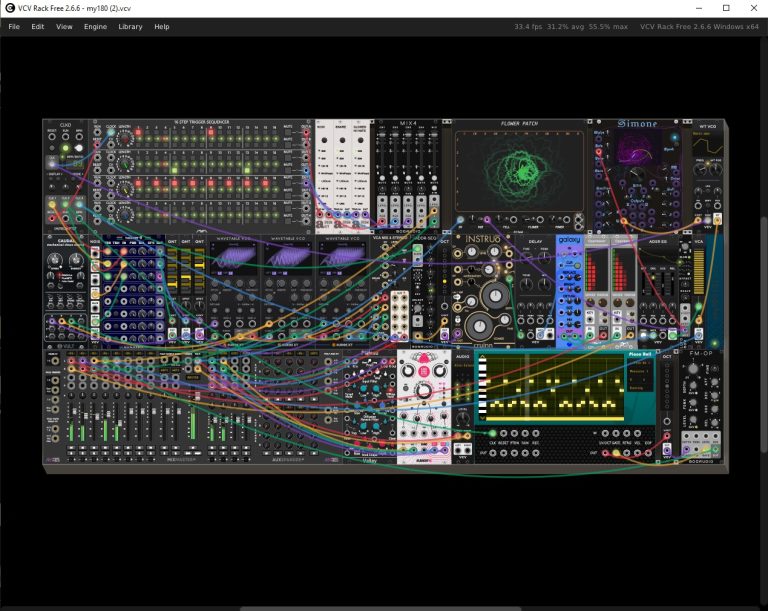
Task: Click the RESET button on CLKD clock
Action: click(x=52, y=148)
